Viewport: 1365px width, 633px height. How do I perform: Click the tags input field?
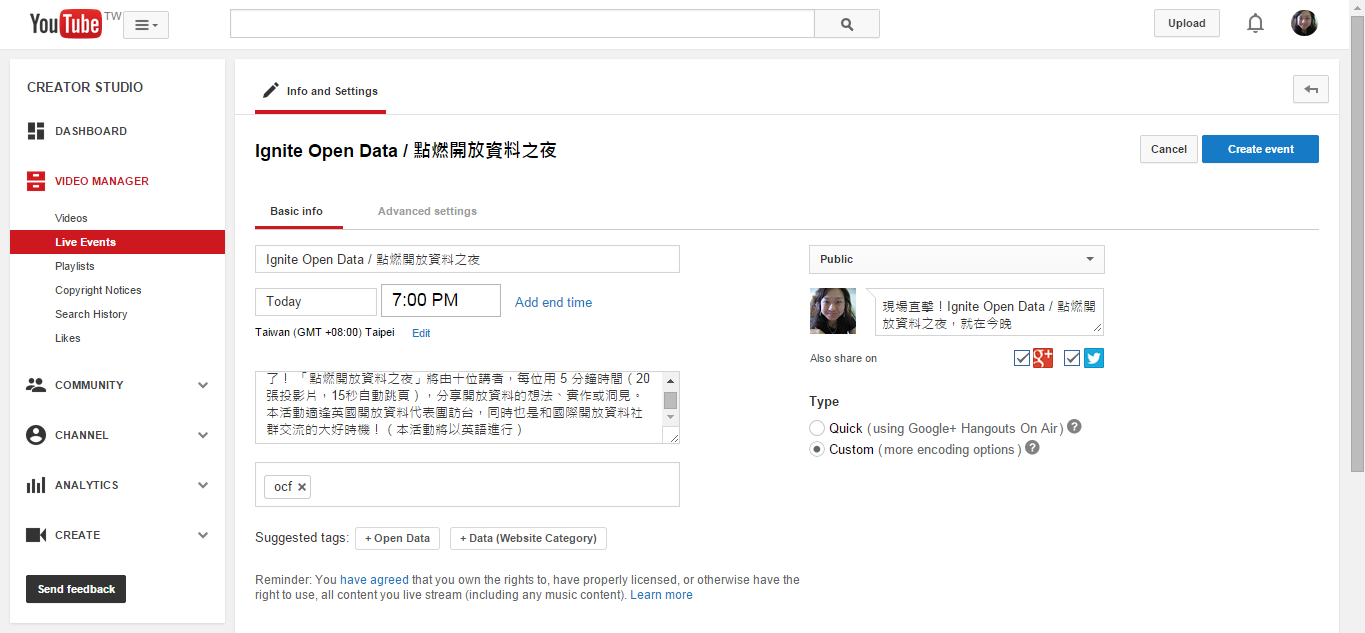pyautogui.click(x=467, y=484)
